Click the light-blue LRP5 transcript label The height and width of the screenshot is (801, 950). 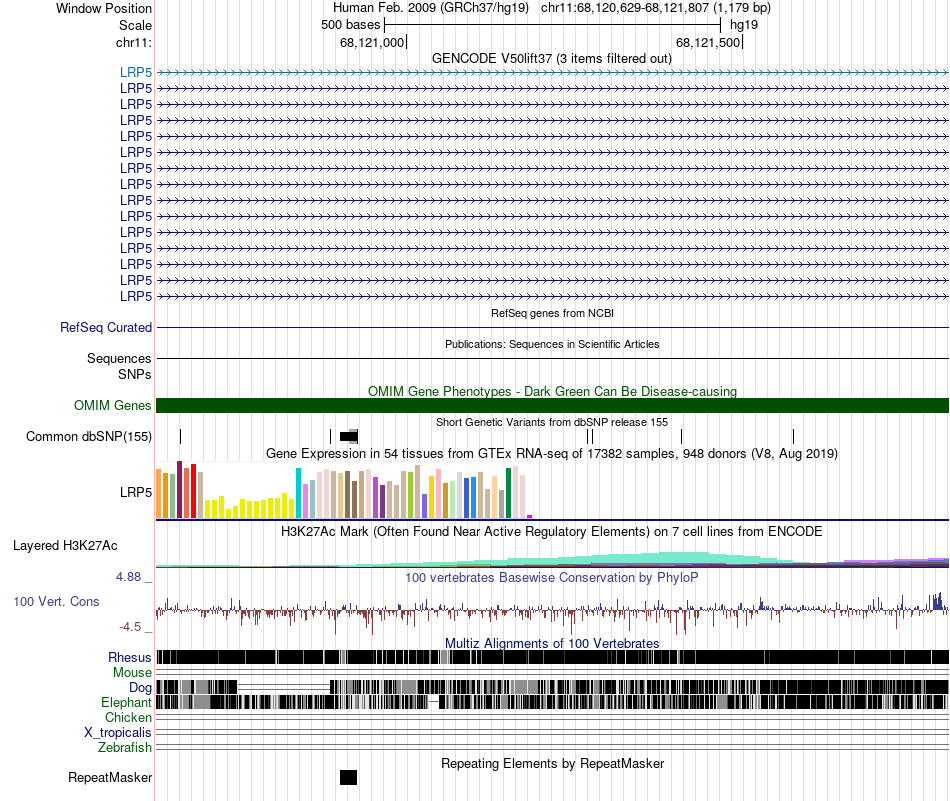tap(136, 72)
